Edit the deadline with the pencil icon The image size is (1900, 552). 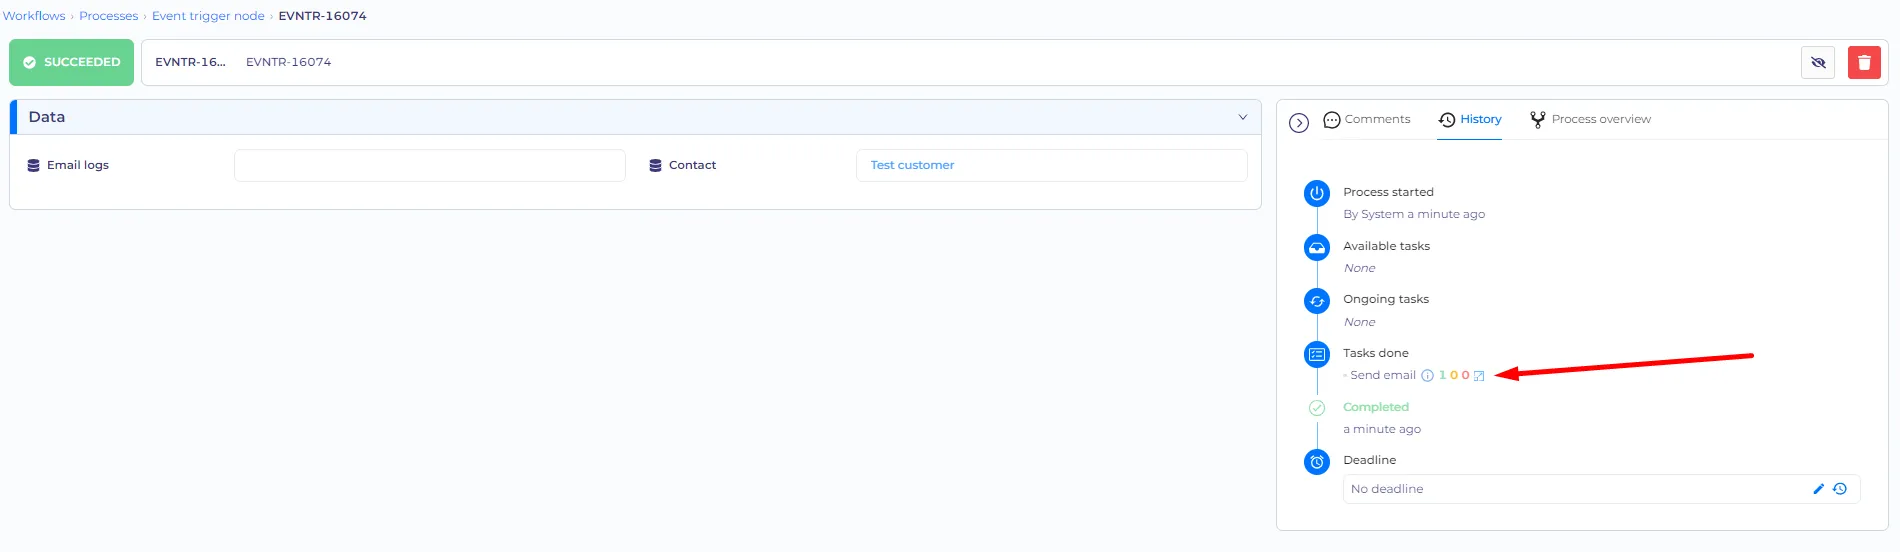[1819, 489]
